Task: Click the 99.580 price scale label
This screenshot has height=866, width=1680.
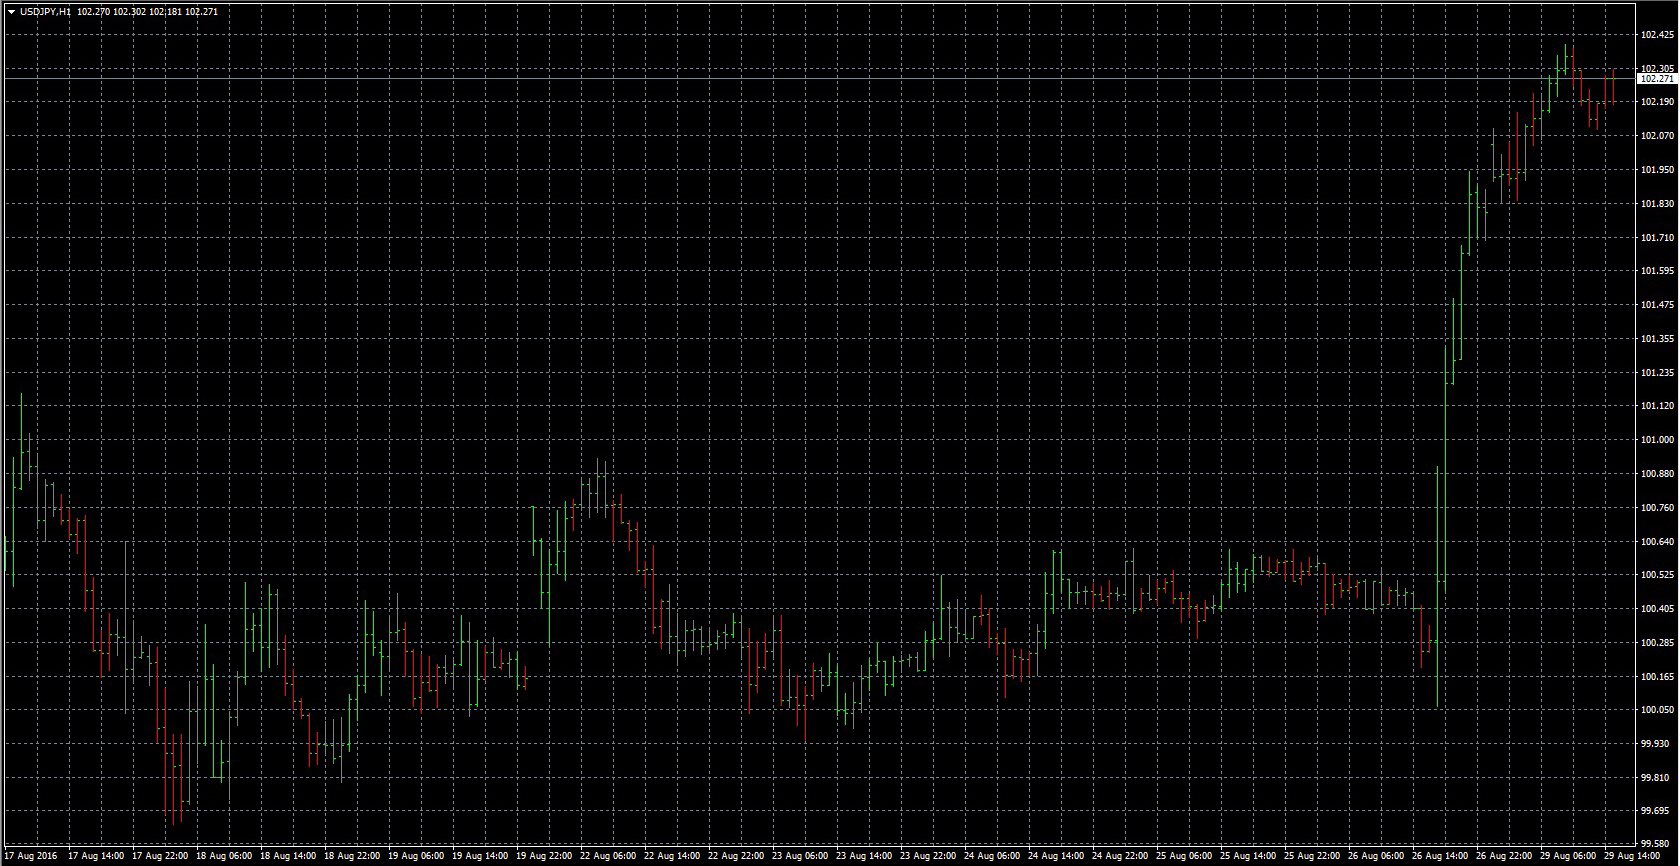Action: pos(1657,844)
